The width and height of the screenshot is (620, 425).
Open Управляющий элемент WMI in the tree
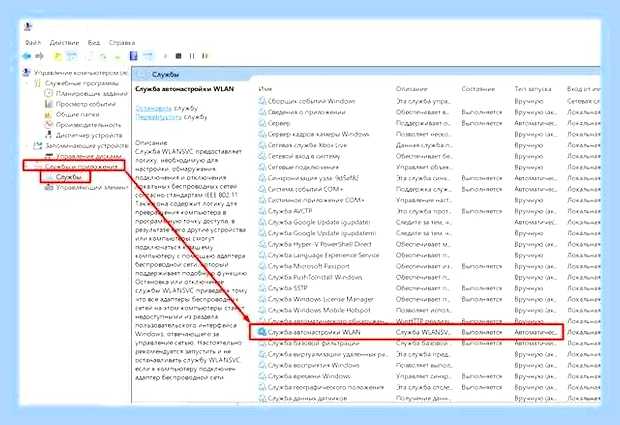pos(92,187)
